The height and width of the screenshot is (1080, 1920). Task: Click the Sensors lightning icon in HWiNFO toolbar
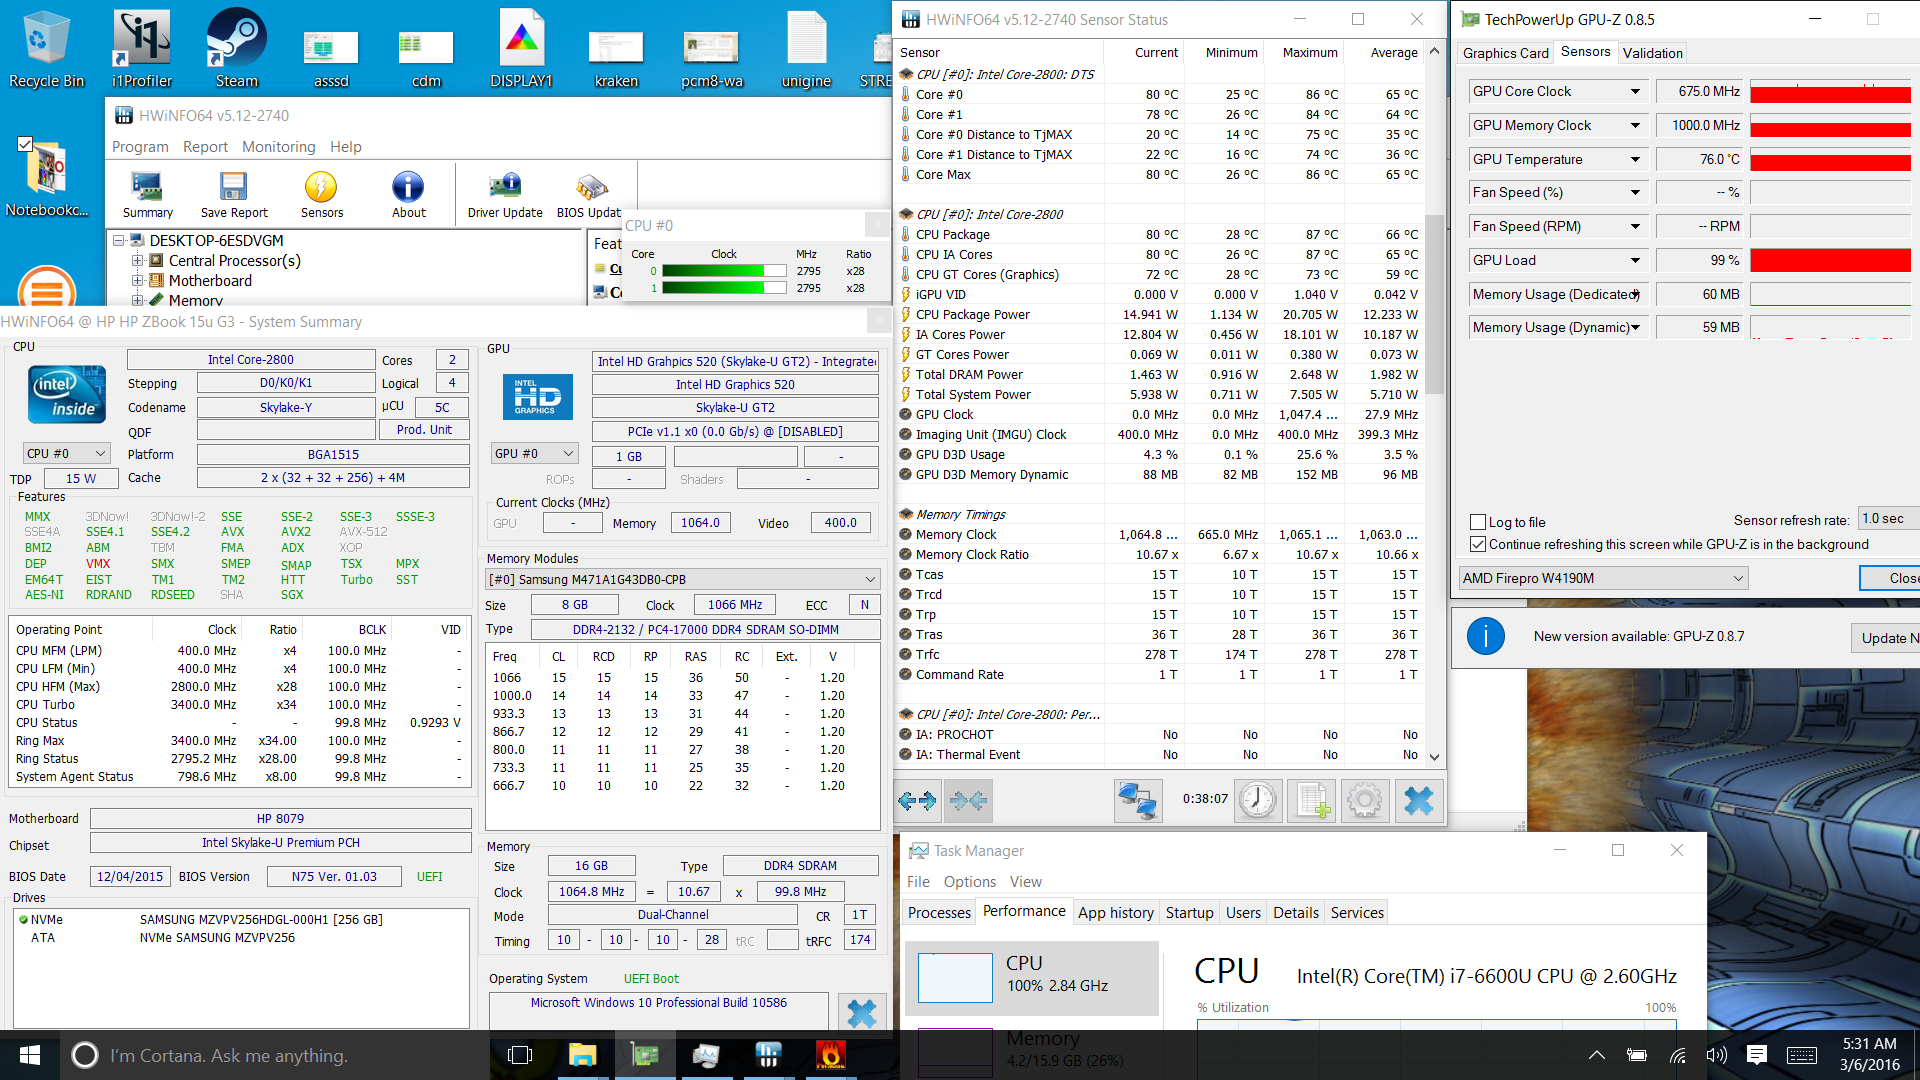321,188
